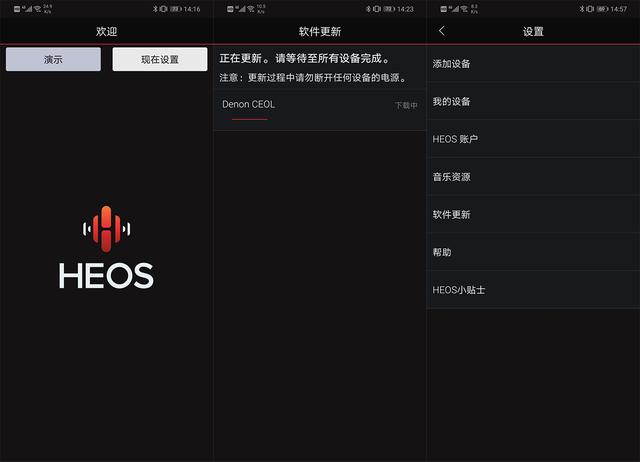Open 添加设备 in settings
640x462 pixels.
tap(533, 64)
